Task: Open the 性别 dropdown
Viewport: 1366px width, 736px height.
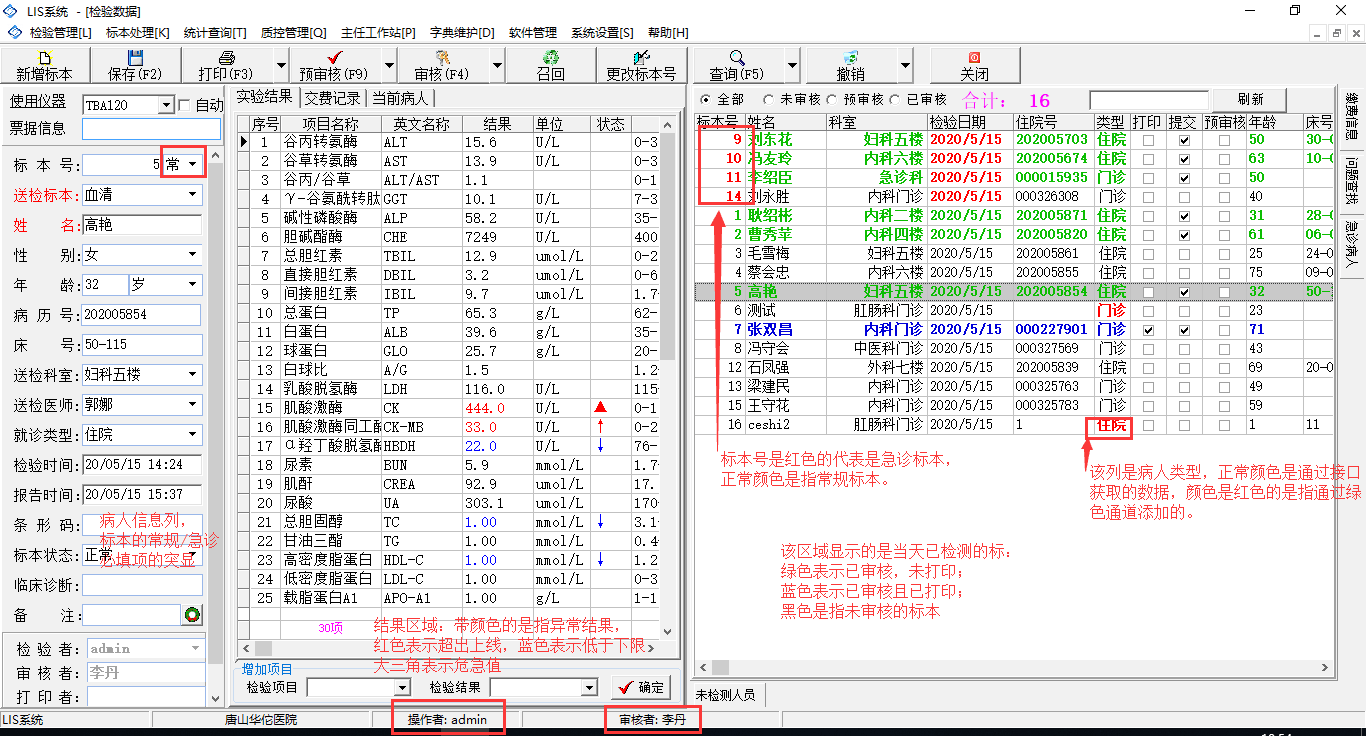Action: coord(193,255)
